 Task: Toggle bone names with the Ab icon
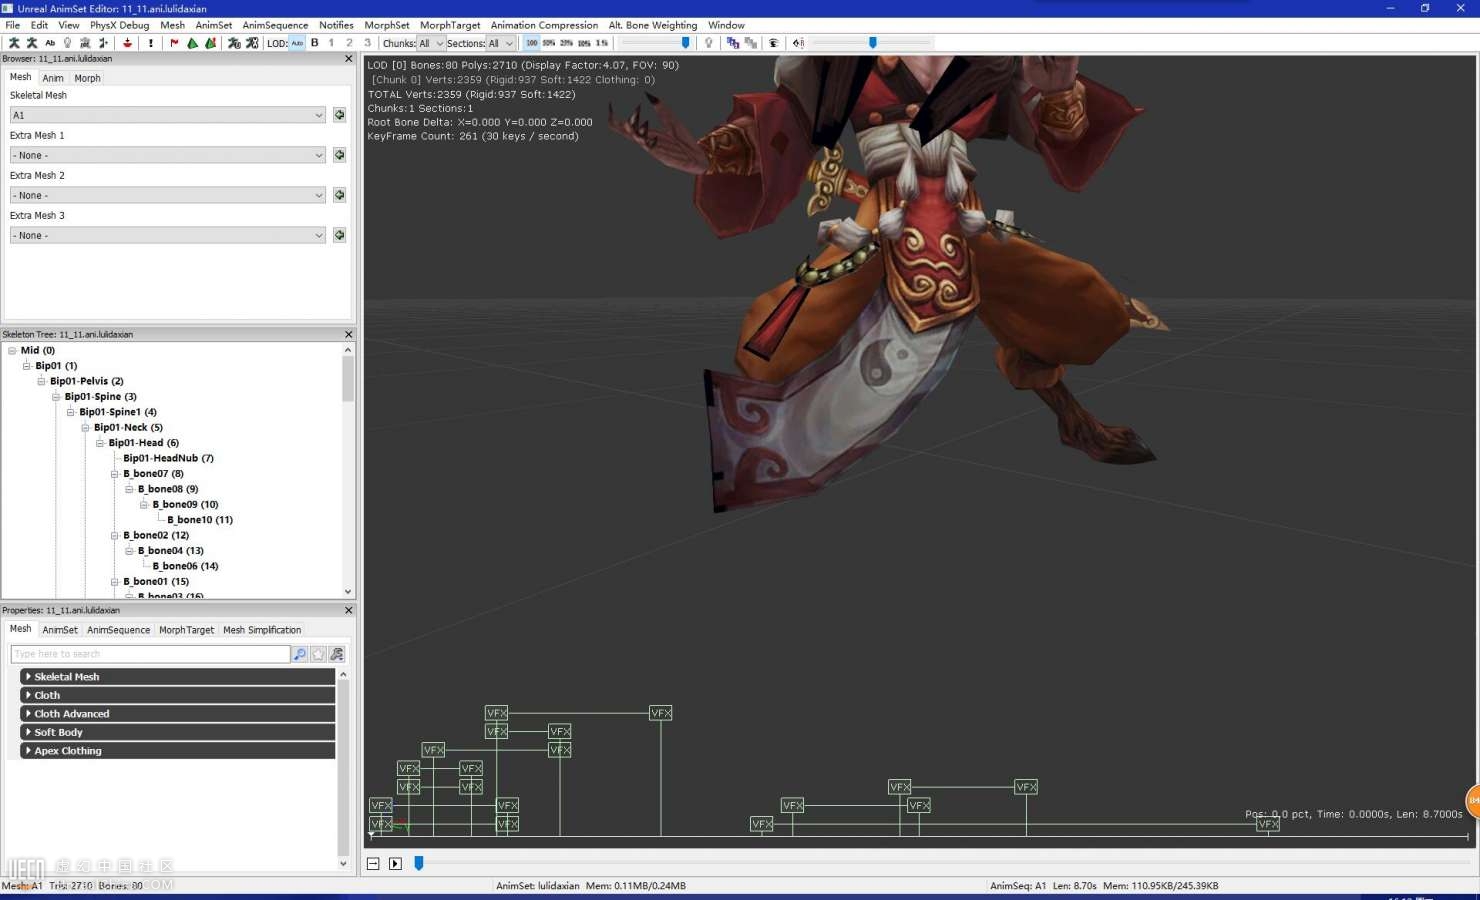pos(50,43)
